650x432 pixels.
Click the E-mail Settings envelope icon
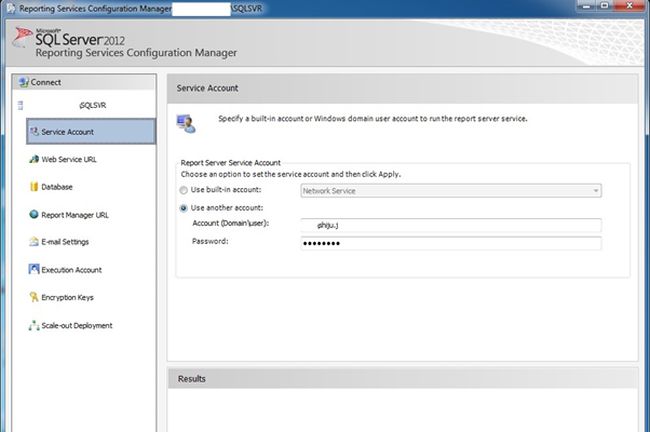(34, 242)
